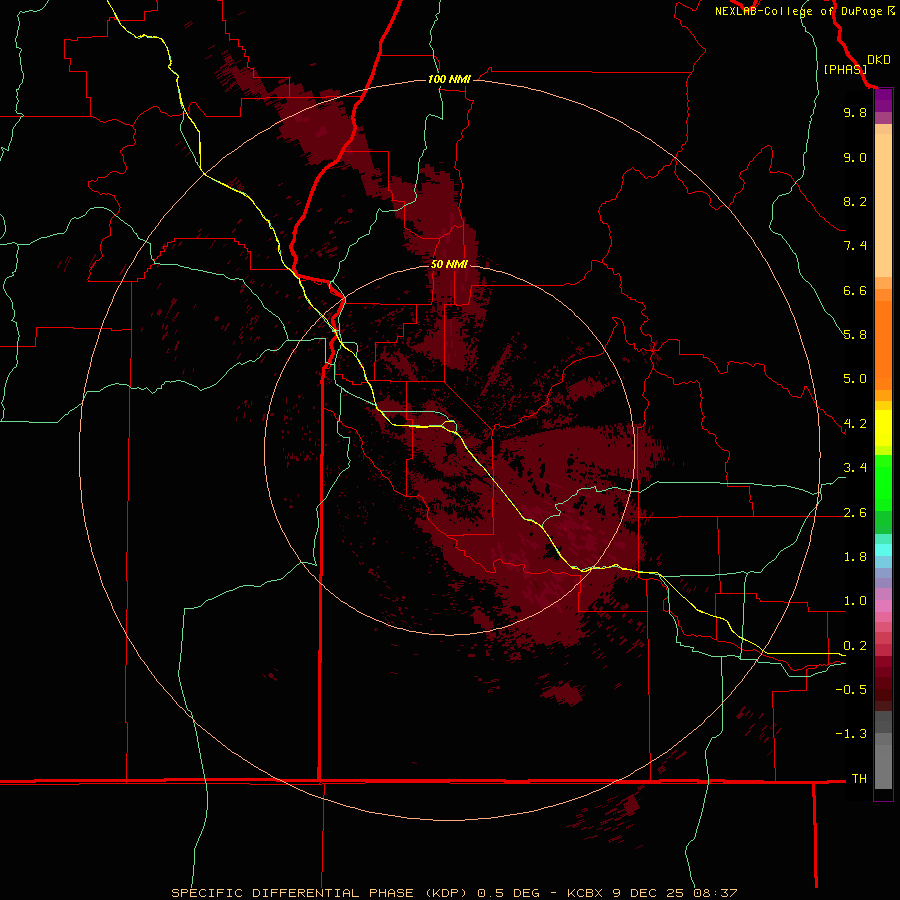Click the -0.5 scale label
This screenshot has height=900, width=900.
click(851, 690)
